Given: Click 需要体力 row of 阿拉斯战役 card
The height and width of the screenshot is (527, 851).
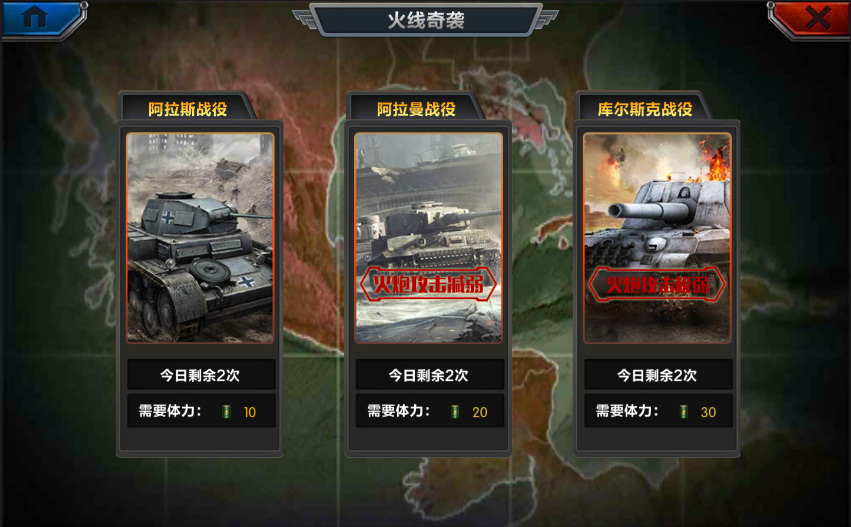Looking at the screenshot, I should (x=201, y=411).
